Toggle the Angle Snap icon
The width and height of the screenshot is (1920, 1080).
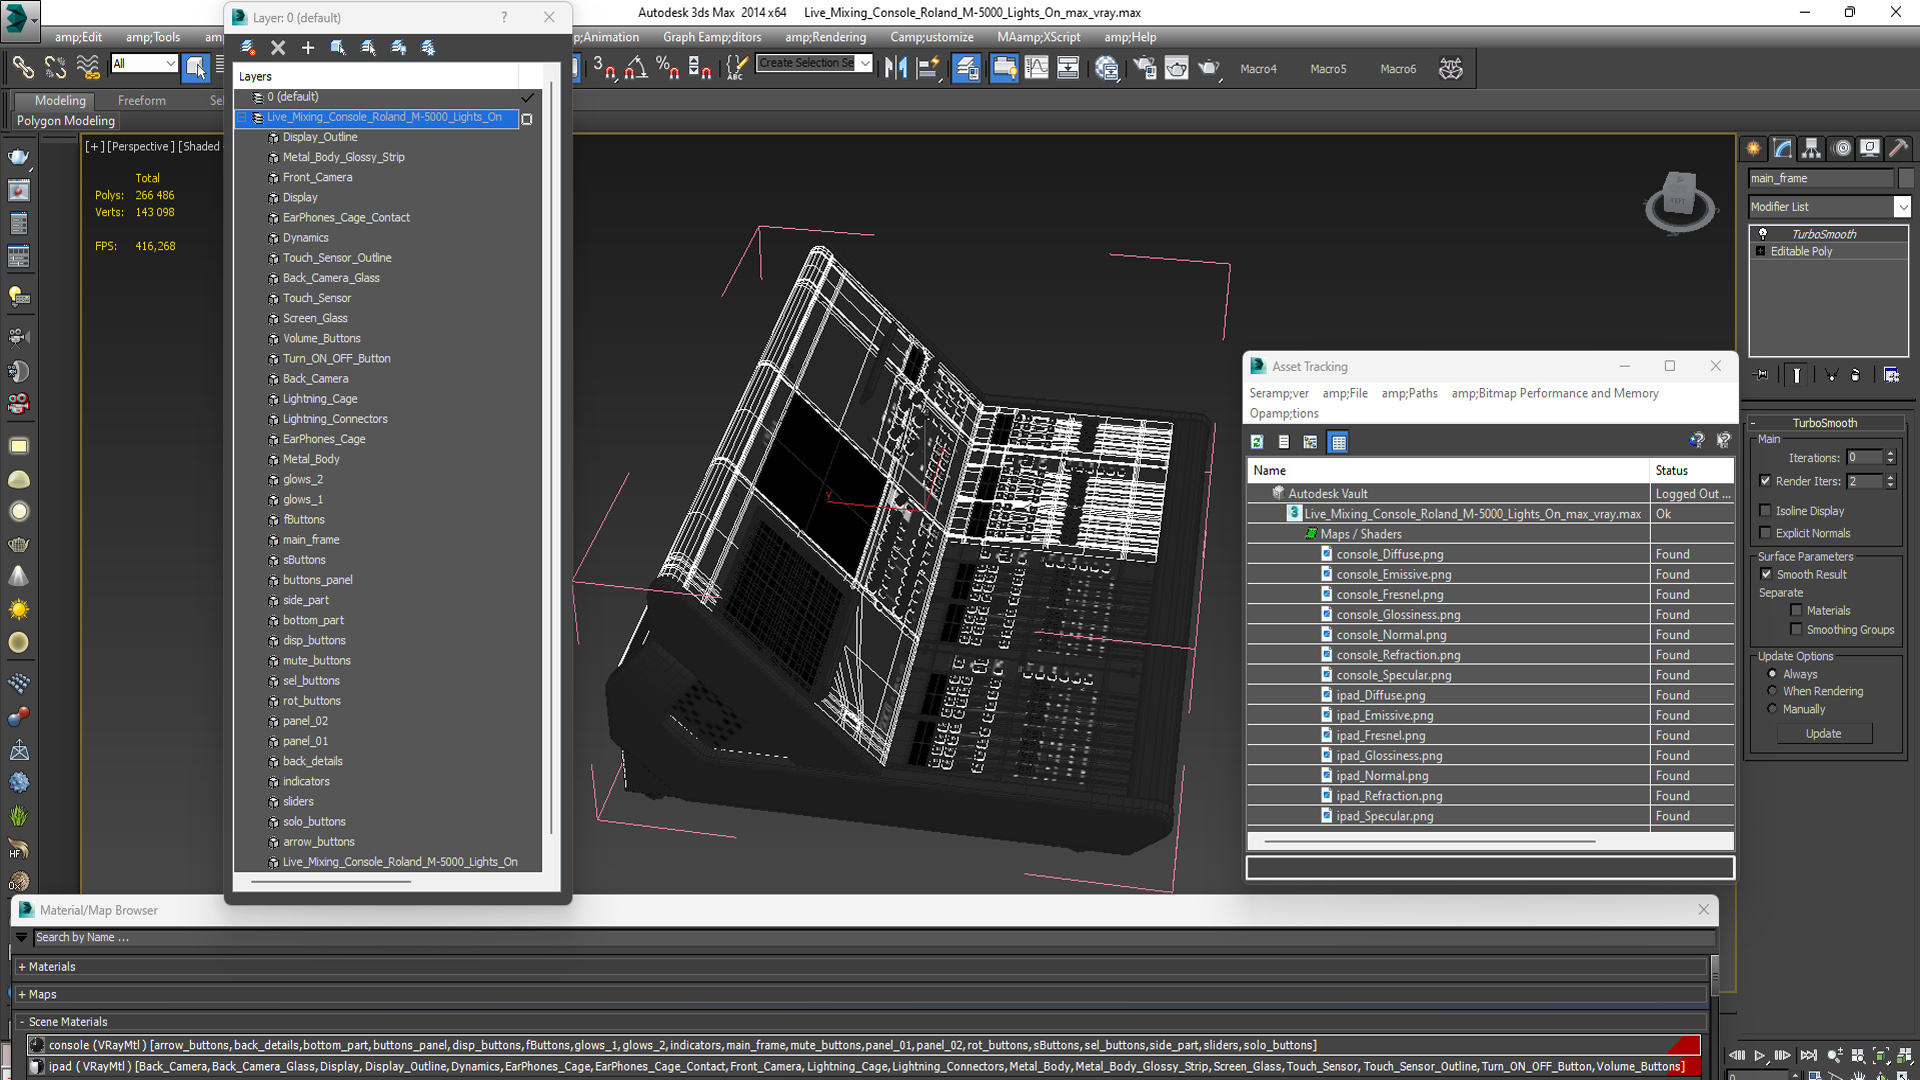click(x=636, y=68)
